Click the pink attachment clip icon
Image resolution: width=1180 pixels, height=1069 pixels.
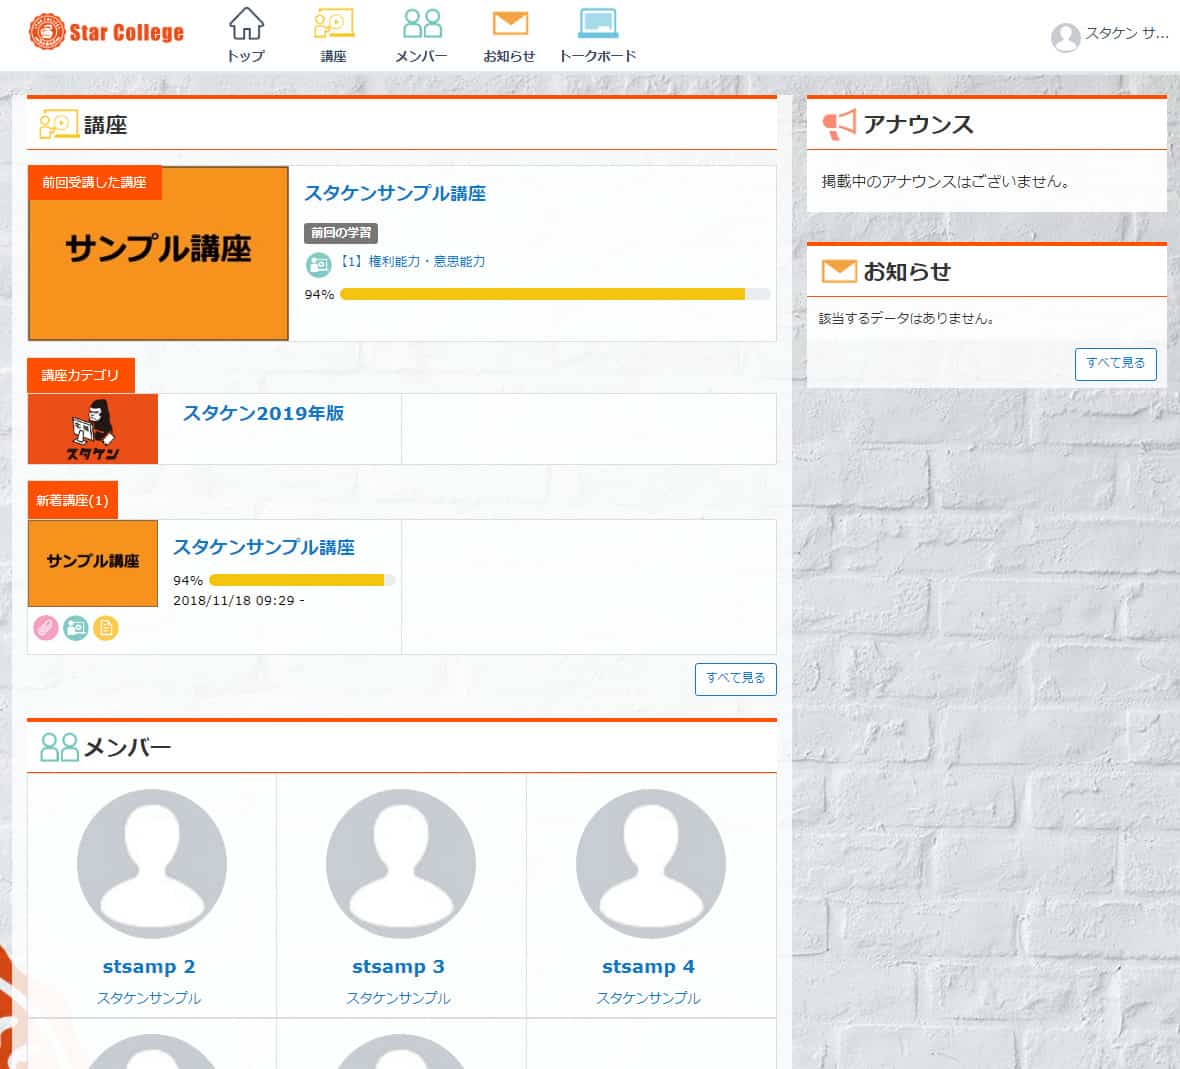coord(46,627)
